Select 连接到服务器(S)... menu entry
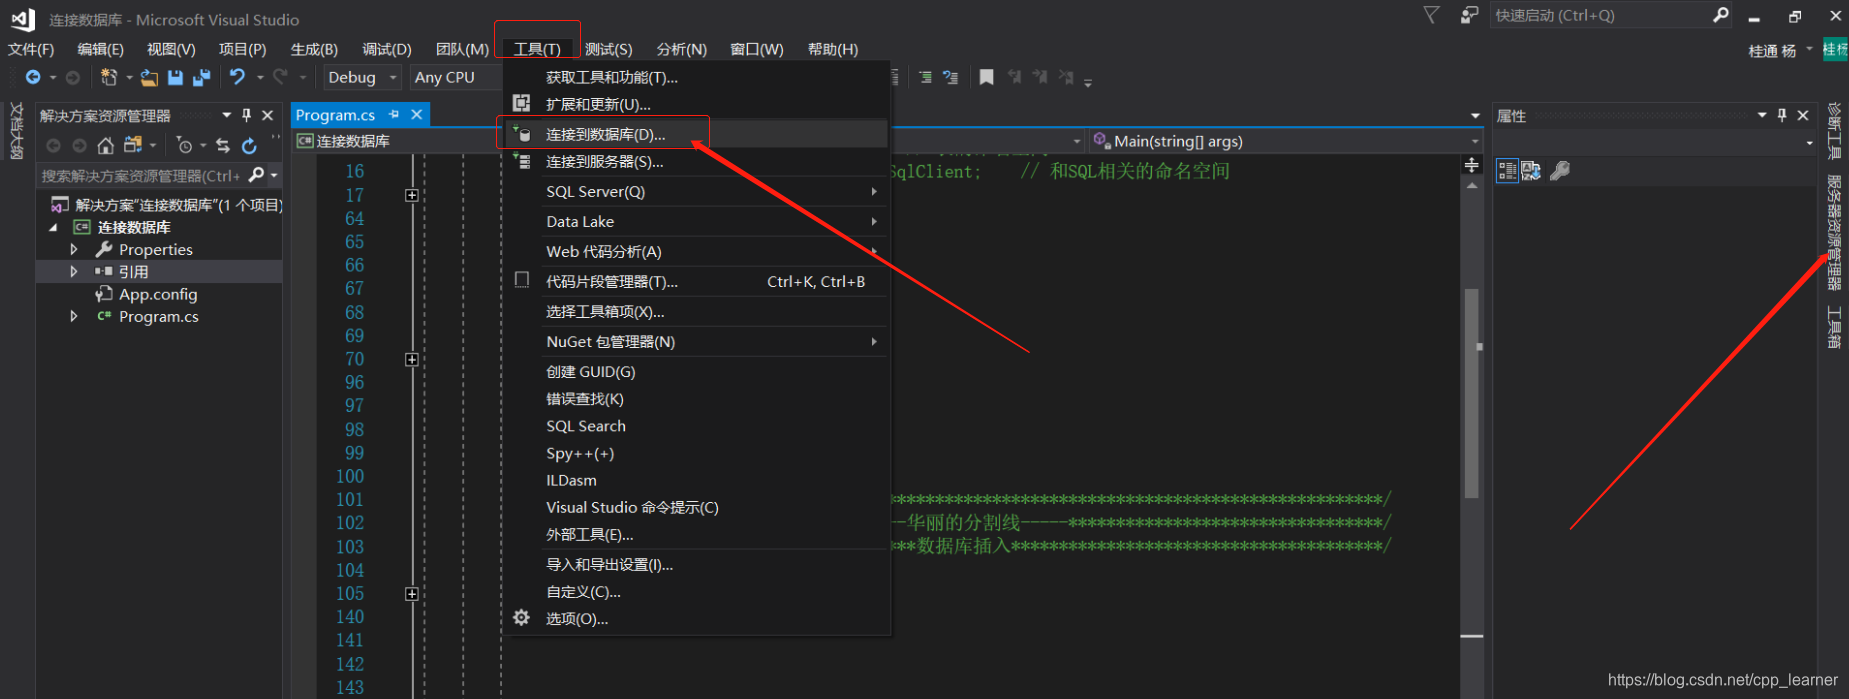 click(697, 161)
